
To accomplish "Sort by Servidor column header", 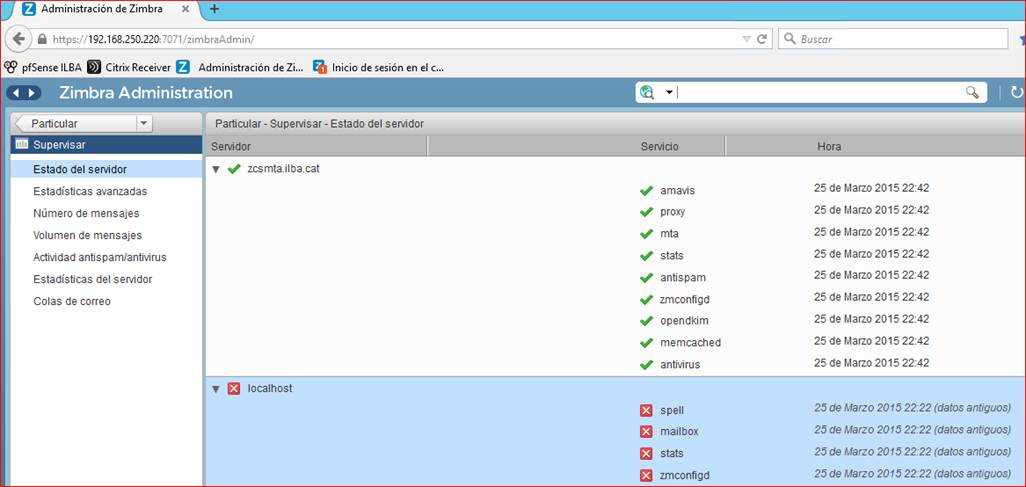I will [317, 147].
